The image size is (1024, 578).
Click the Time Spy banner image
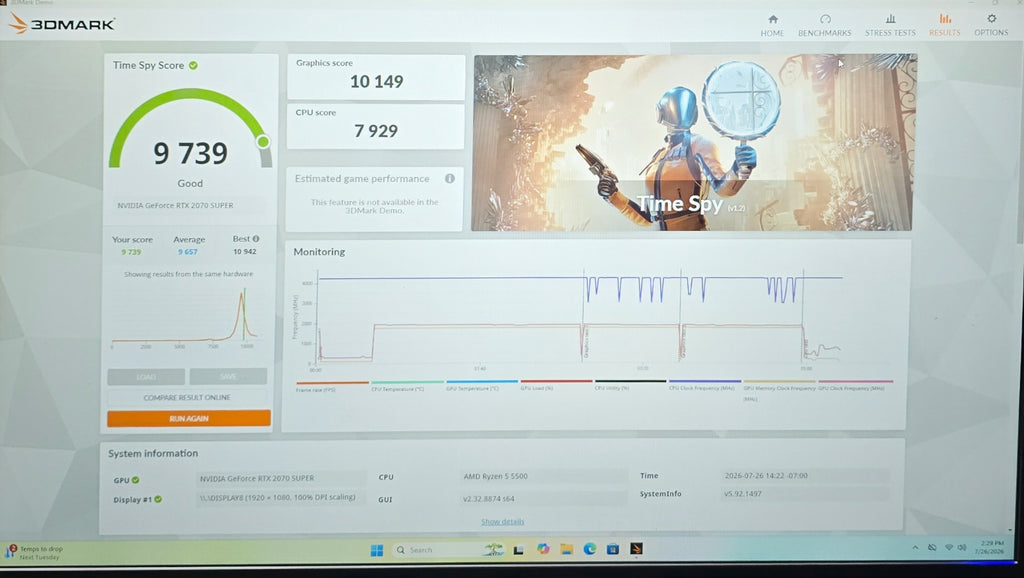click(693, 142)
